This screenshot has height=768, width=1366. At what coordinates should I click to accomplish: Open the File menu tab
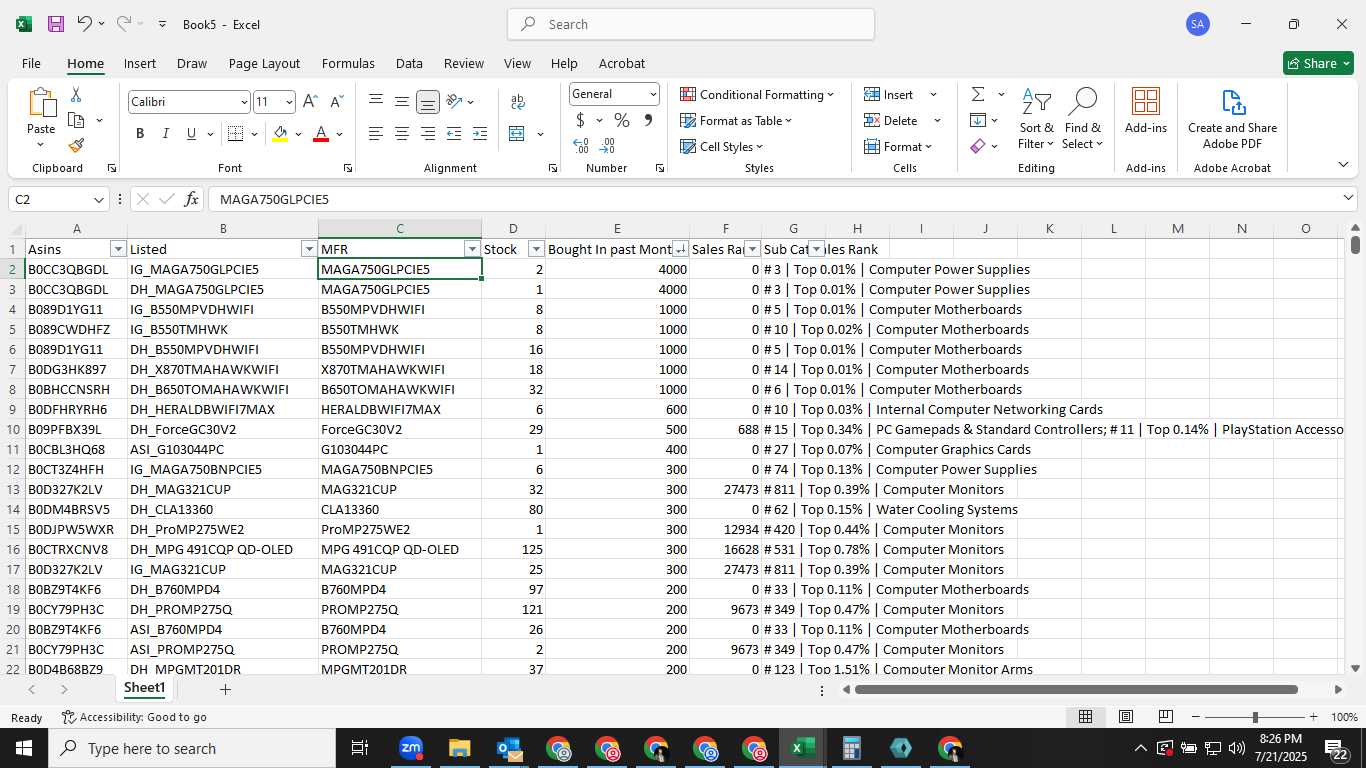point(31,63)
